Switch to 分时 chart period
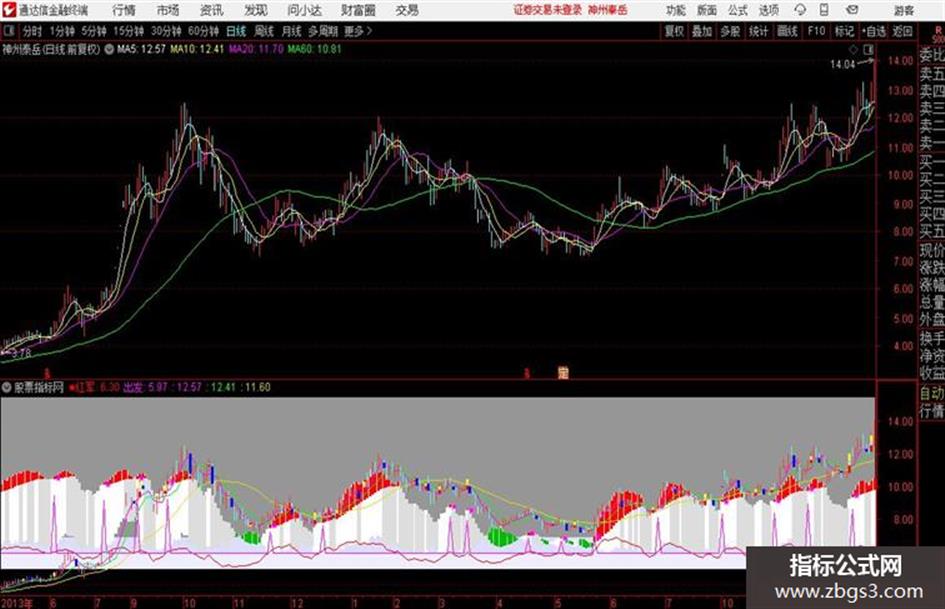This screenshot has height=609, width=945. pyautogui.click(x=33, y=31)
